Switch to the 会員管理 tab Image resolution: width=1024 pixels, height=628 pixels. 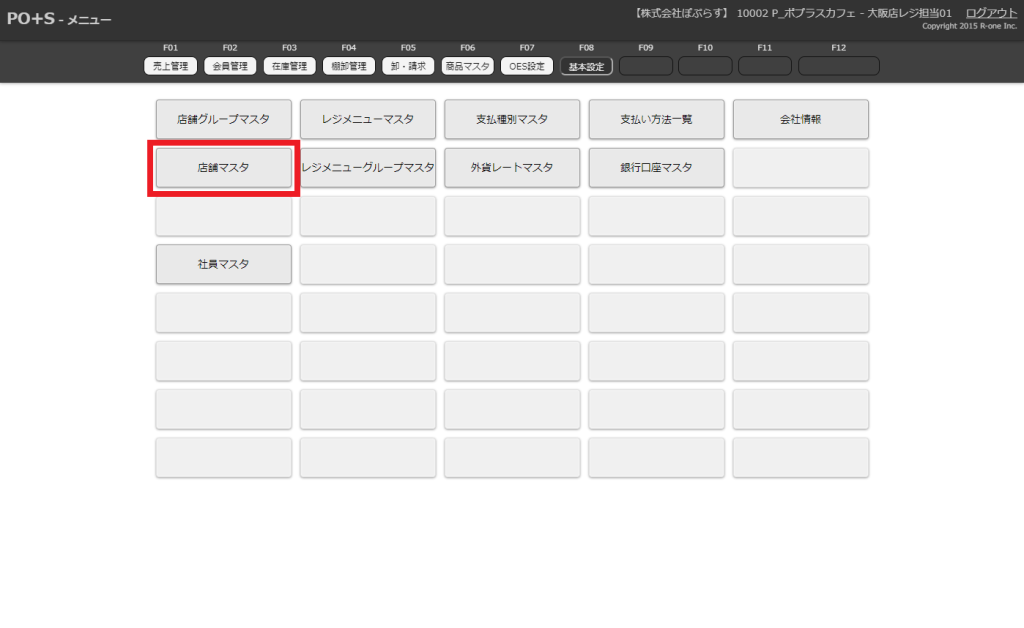230,66
